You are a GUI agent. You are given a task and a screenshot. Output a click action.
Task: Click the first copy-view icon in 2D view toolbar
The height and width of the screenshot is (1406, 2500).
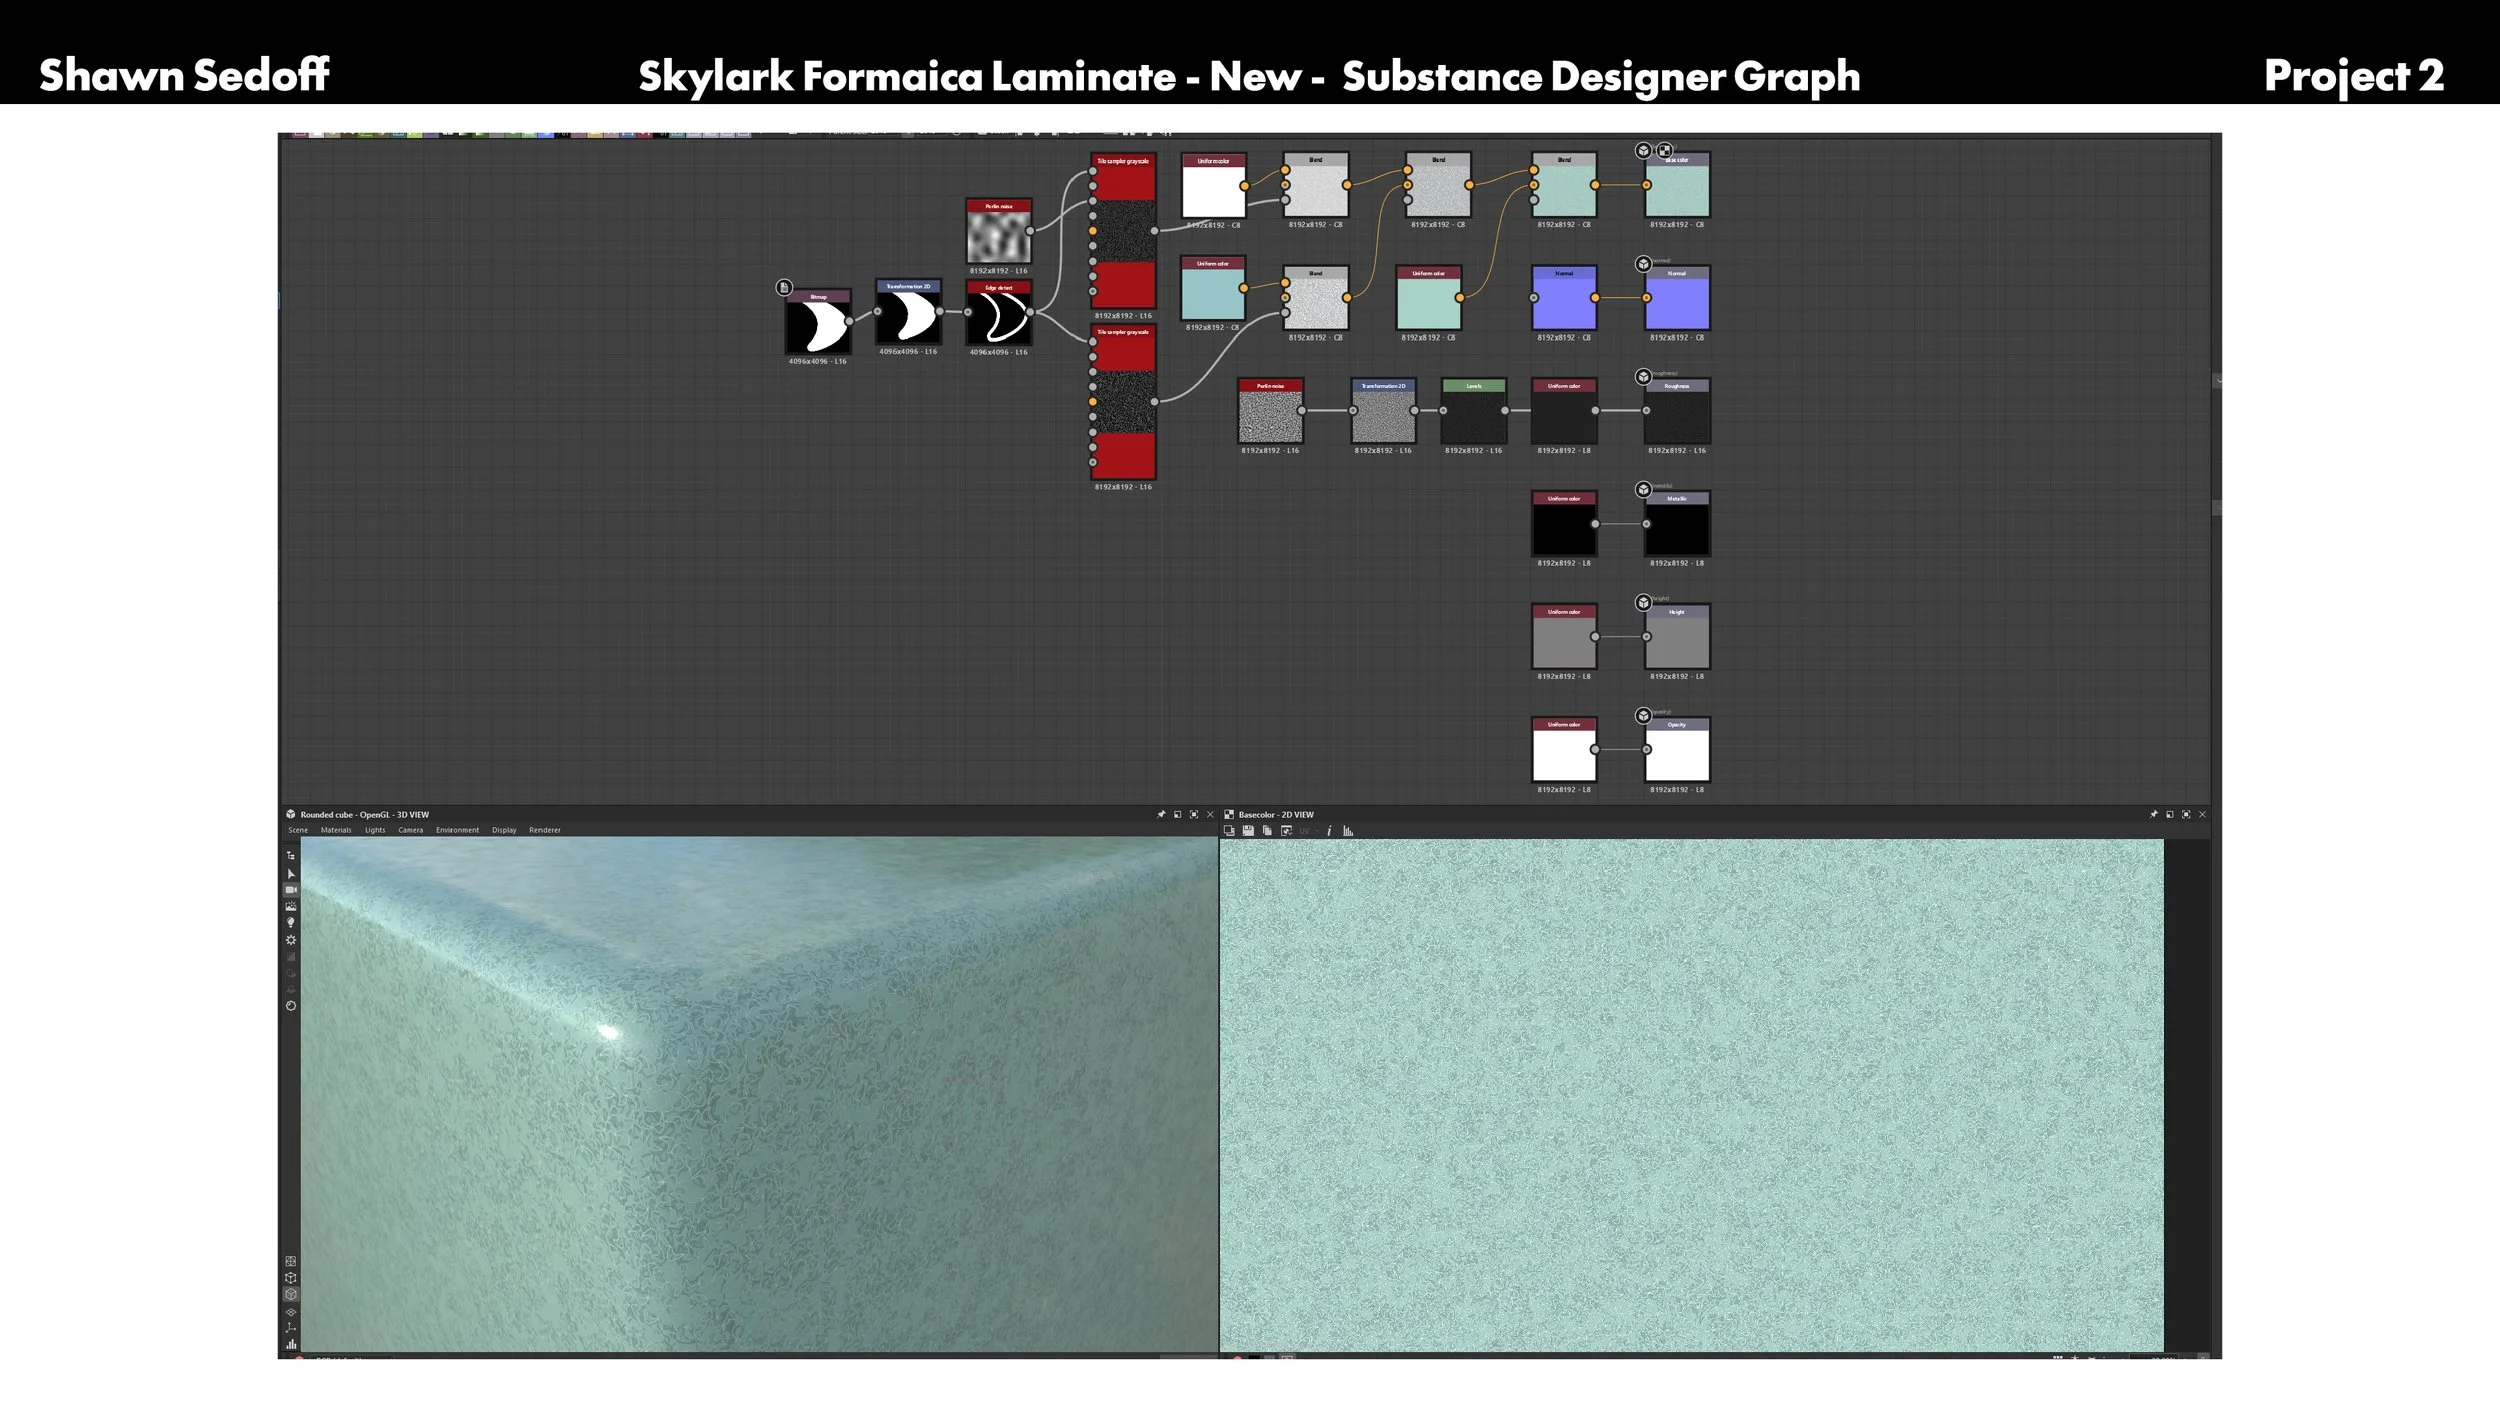(1229, 831)
